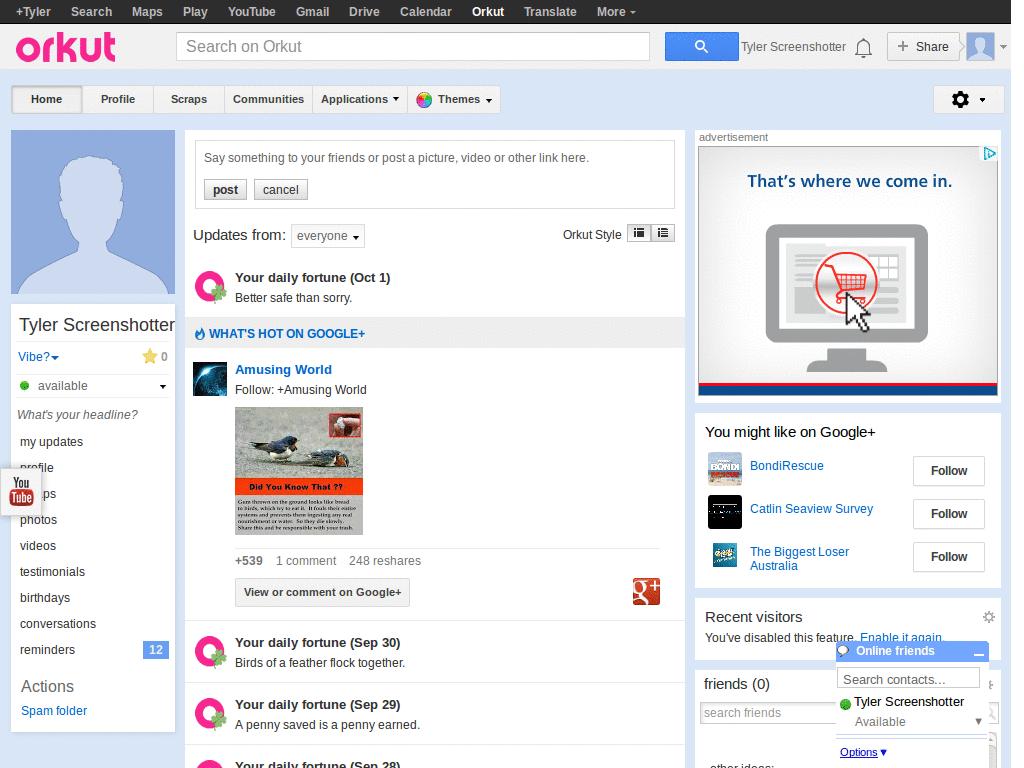Click the YouTube floating sidebar icon
This screenshot has height=768, width=1024.
tap(21, 491)
